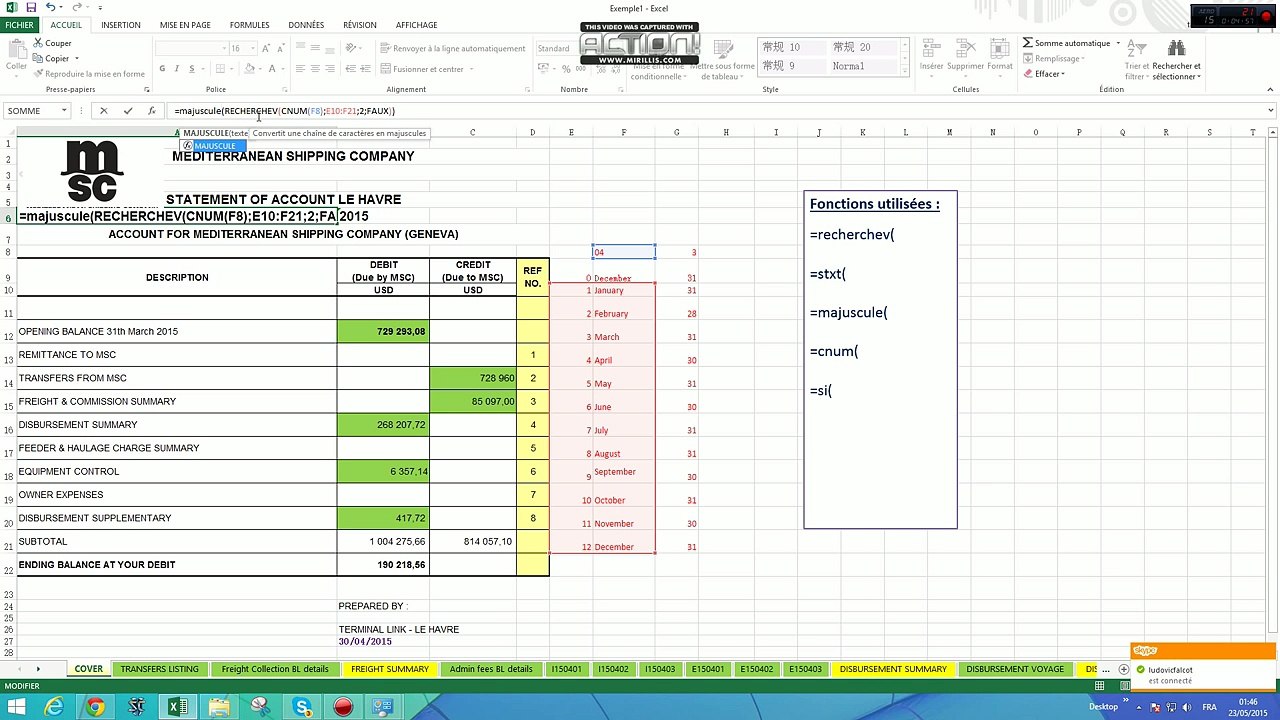Open the FREIGHT SUMMARY sheet tab
Image resolution: width=1280 pixels, height=720 pixels.
pyautogui.click(x=390, y=669)
